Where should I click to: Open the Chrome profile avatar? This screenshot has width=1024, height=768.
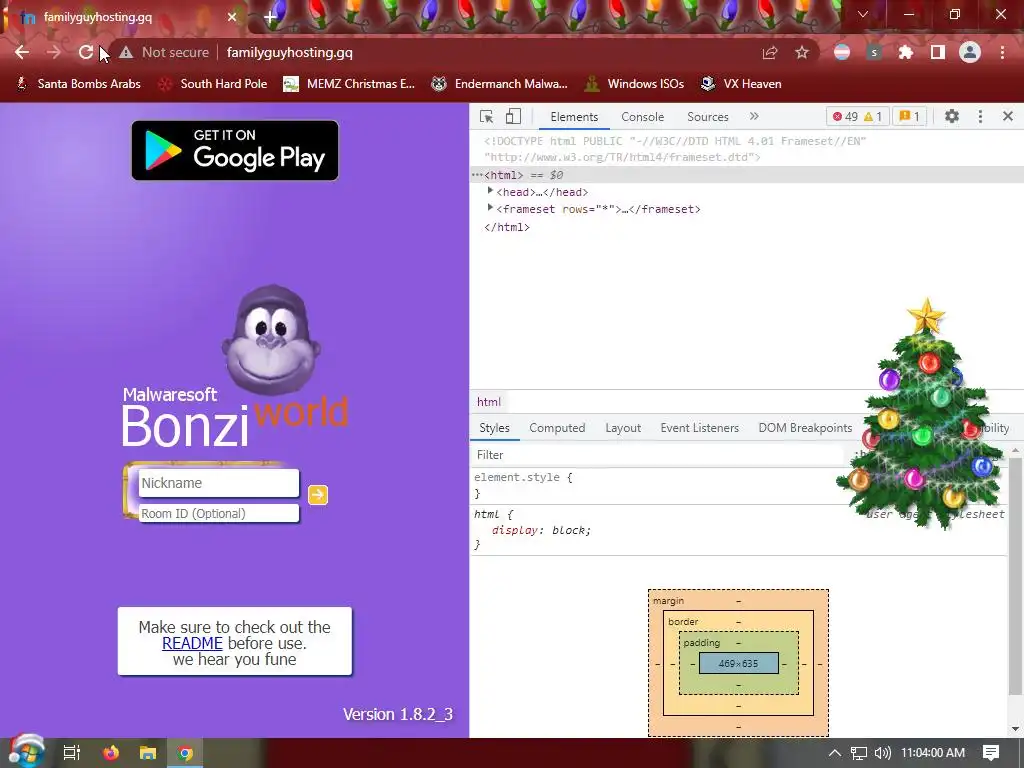pyautogui.click(x=970, y=52)
